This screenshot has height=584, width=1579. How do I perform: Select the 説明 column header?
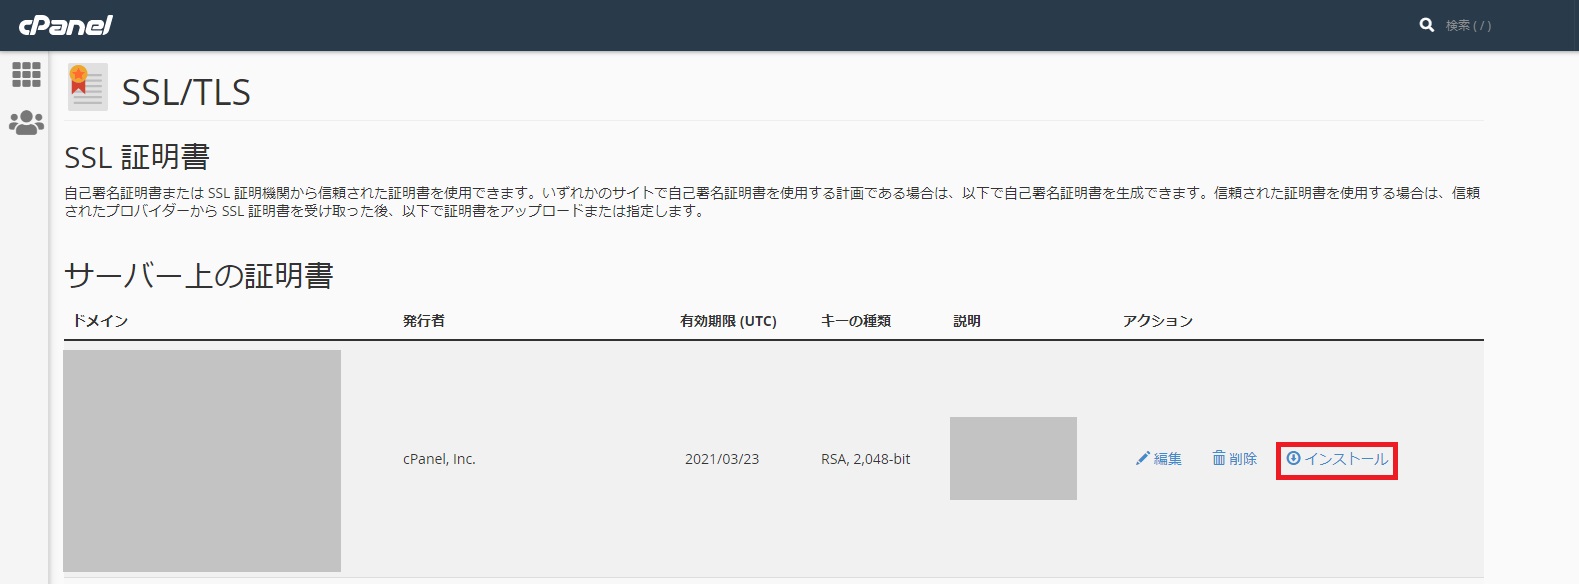(967, 321)
